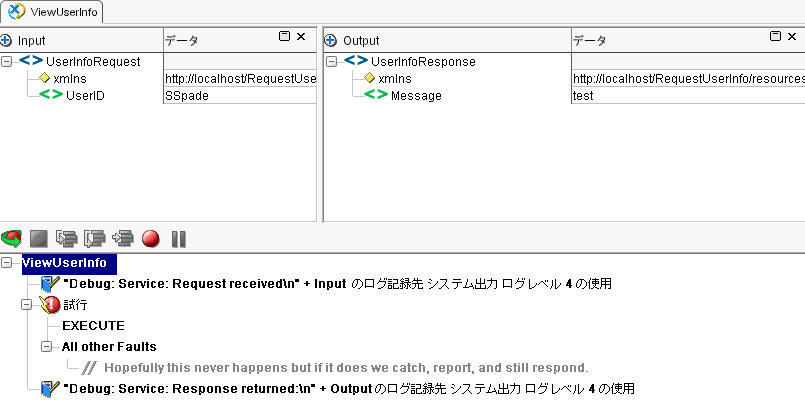
Task: Collapse the ViewUserInfo root node
Action: (x=7, y=263)
